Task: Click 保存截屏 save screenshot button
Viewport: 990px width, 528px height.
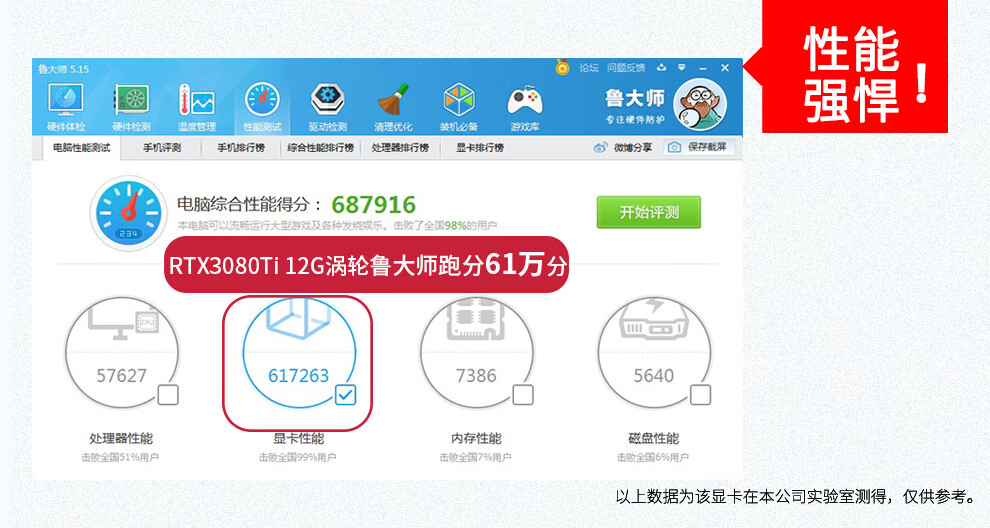Action: point(698,147)
